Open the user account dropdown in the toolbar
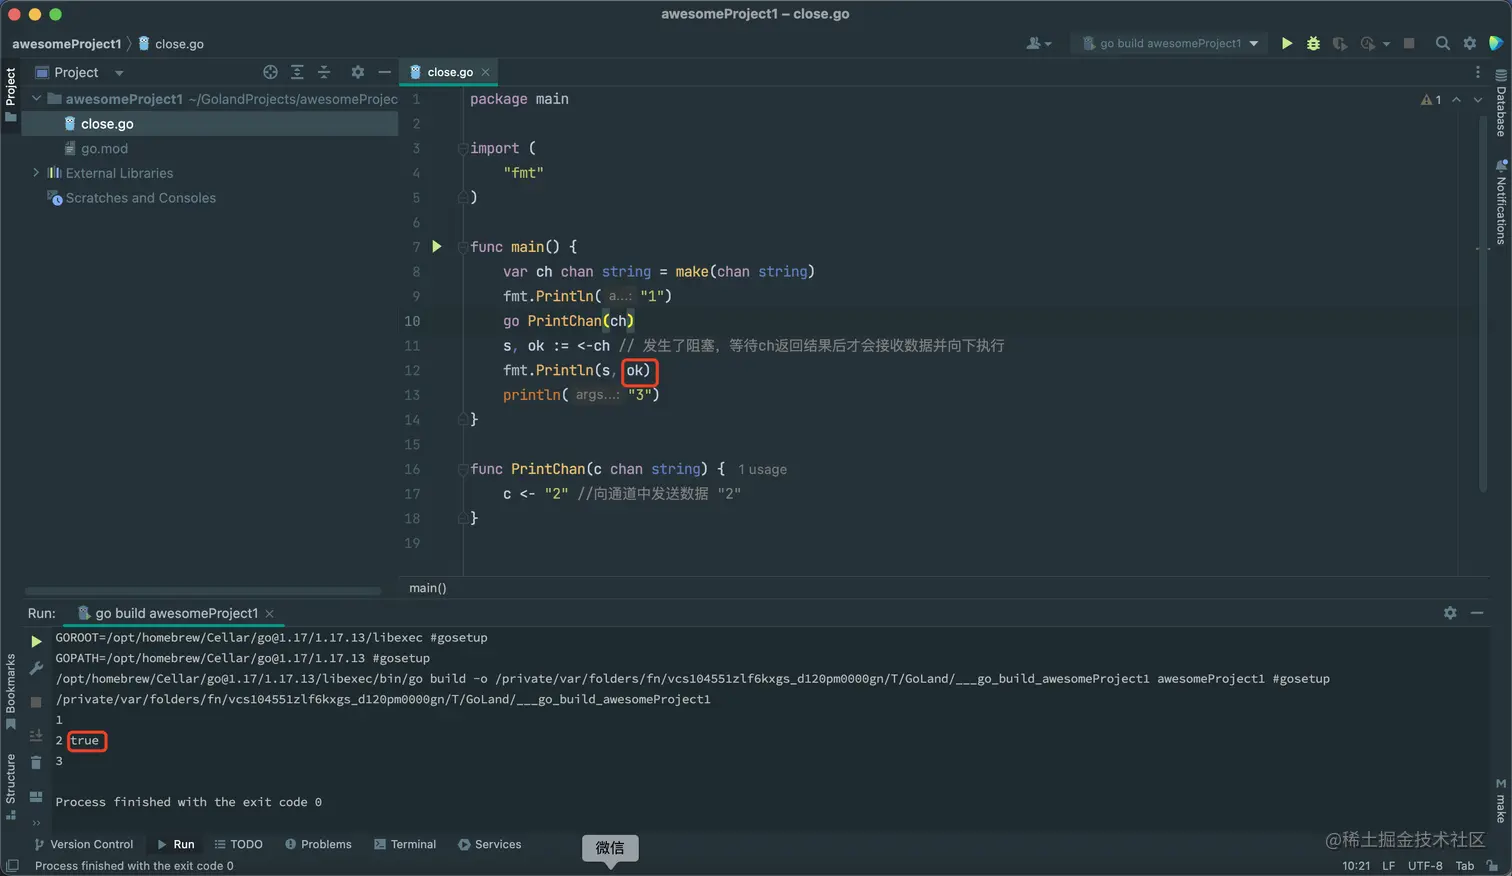This screenshot has width=1512, height=876. 1039,43
